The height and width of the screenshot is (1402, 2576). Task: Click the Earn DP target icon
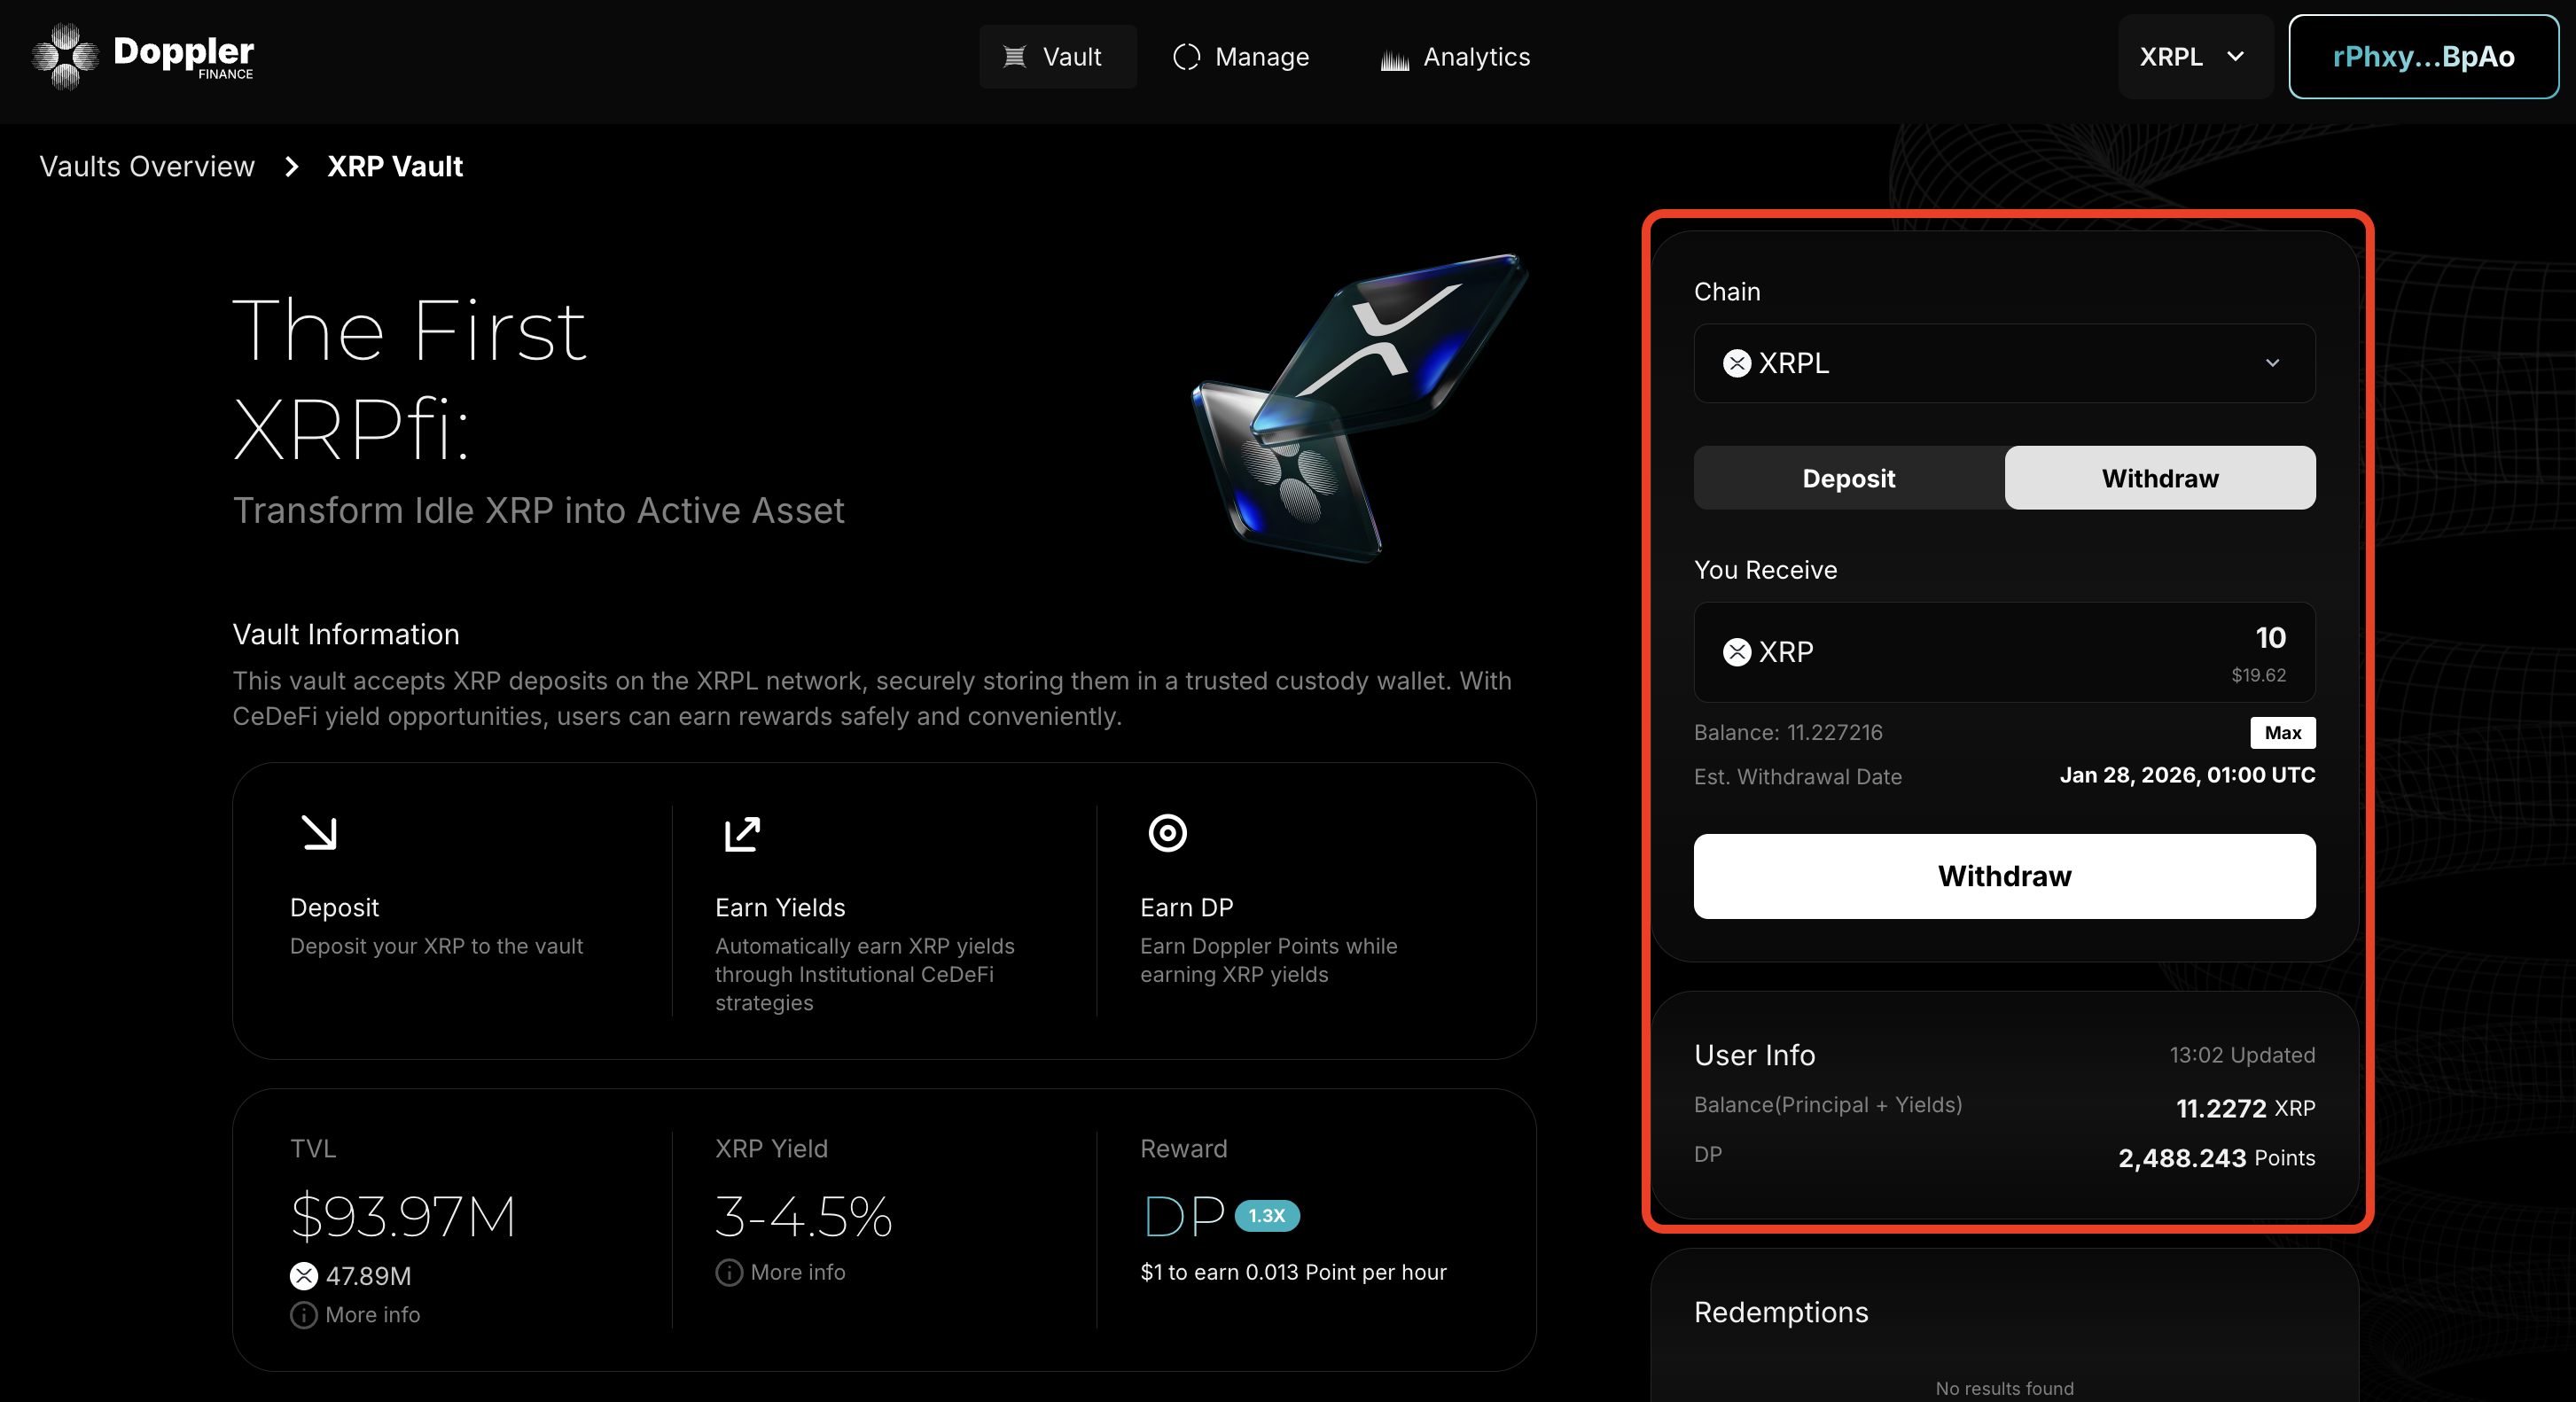click(1167, 833)
